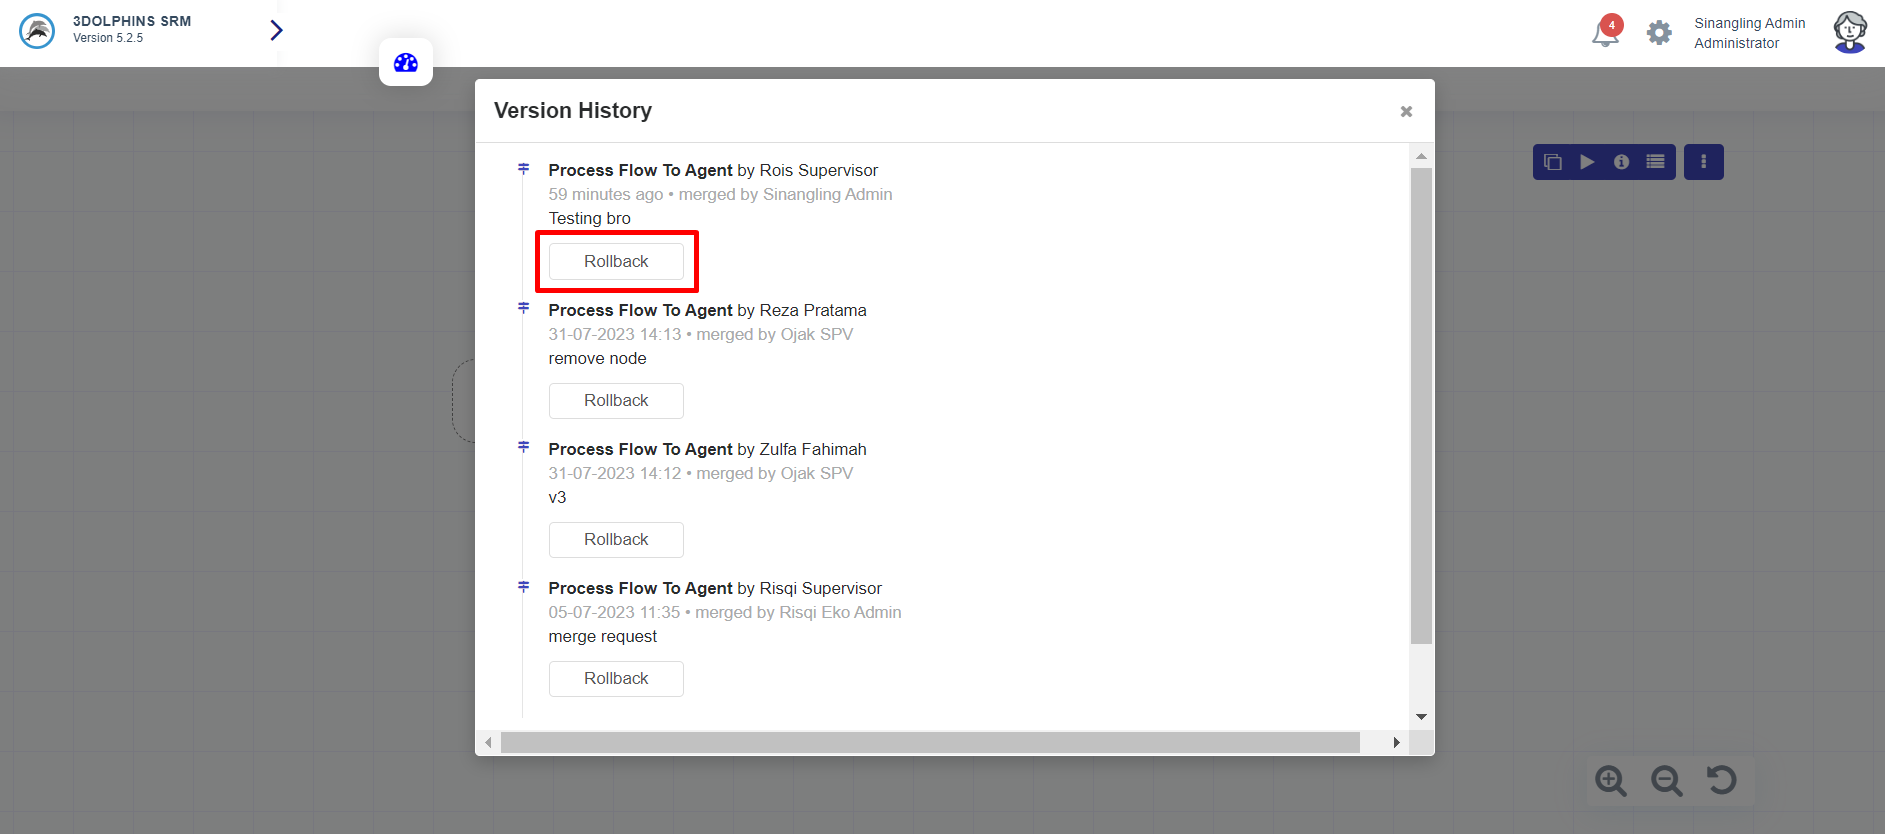Zoom in on the canvas
1885x834 pixels.
pyautogui.click(x=1611, y=780)
